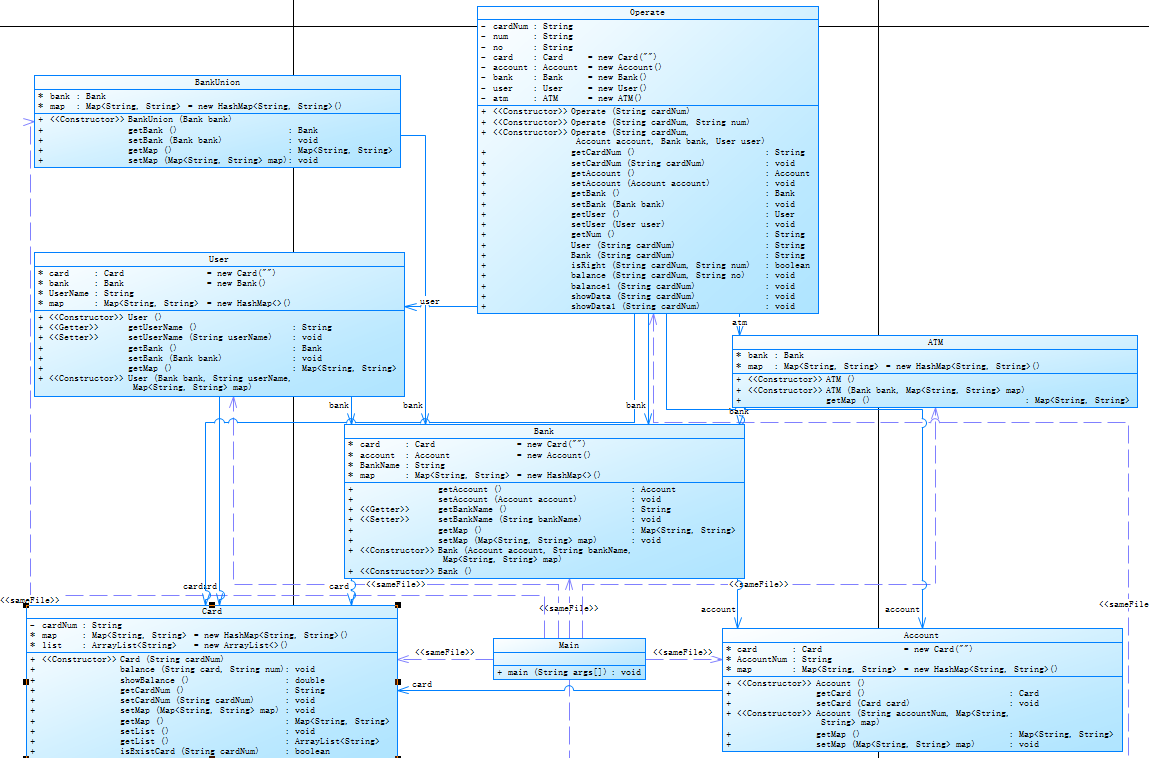Click the ATM class title
Viewport: 1149px width, 758px height.
pyautogui.click(x=935, y=342)
